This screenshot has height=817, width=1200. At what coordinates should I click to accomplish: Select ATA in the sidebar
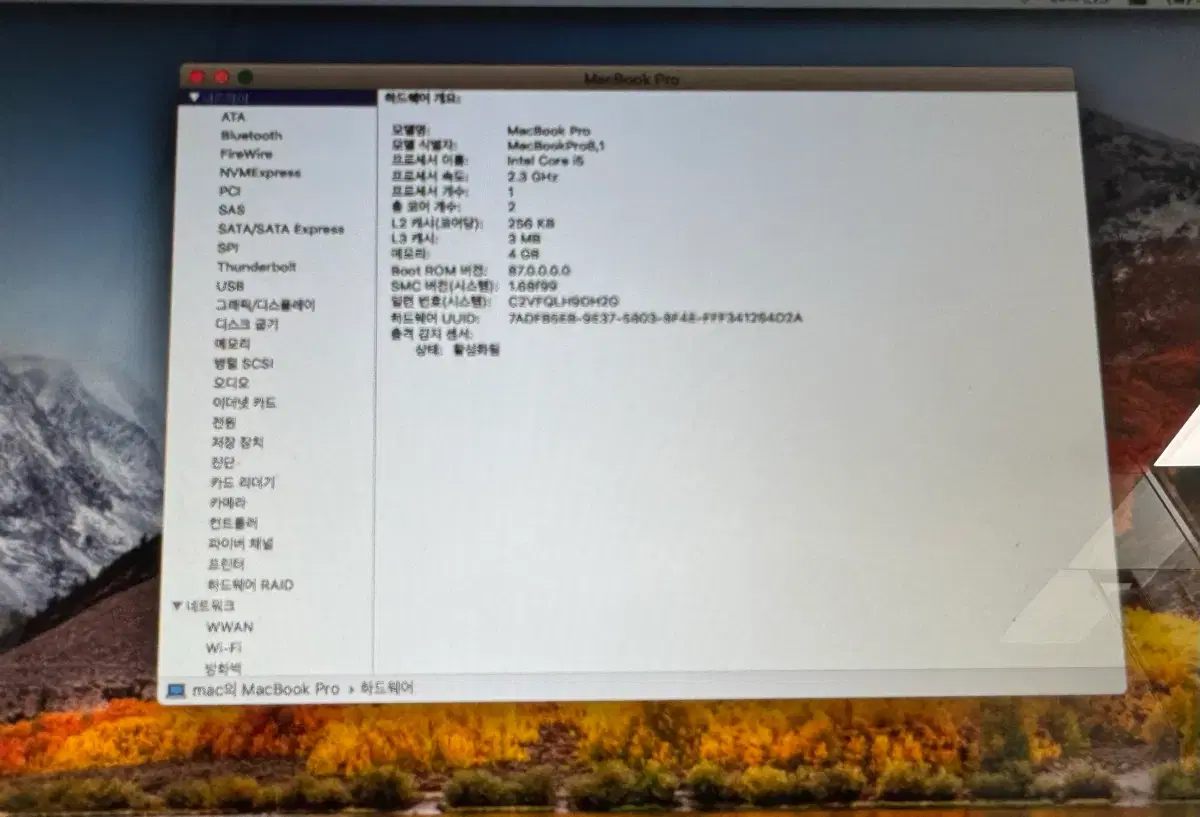pos(233,117)
